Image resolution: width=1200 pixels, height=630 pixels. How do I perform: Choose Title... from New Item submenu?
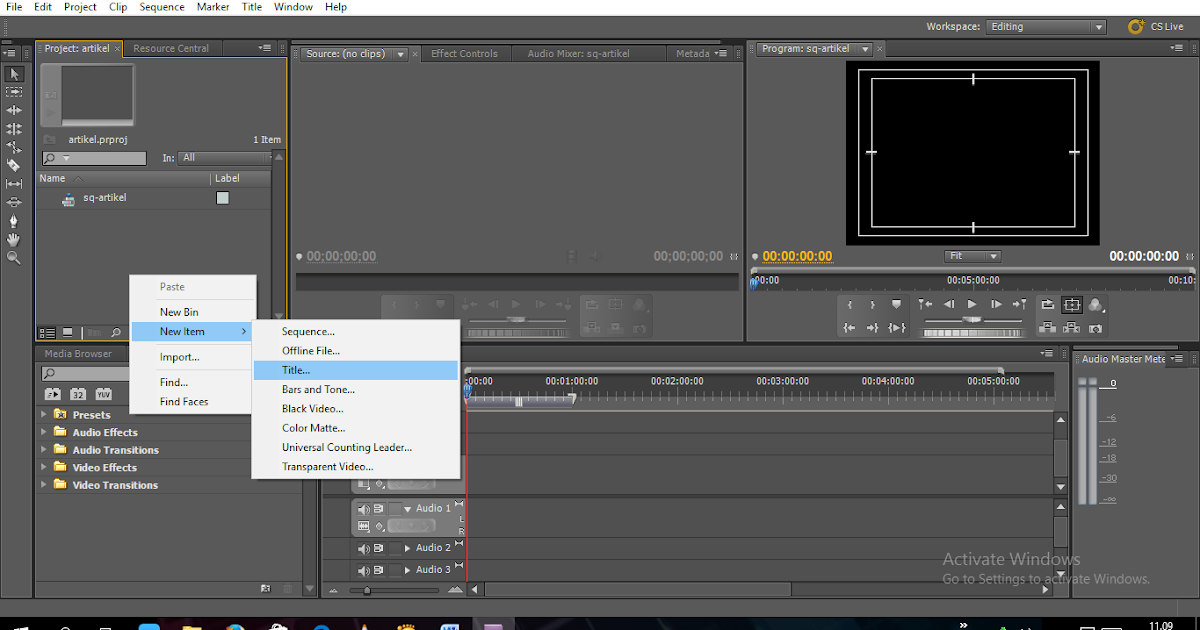point(296,370)
